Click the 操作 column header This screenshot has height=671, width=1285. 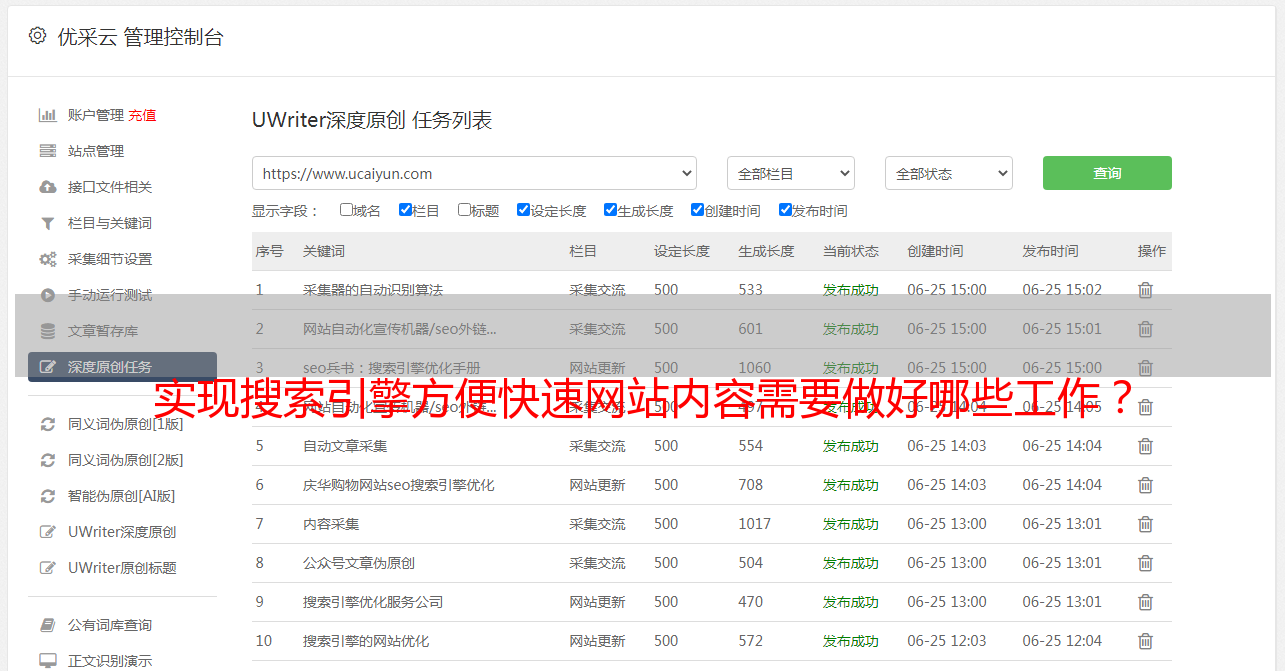pos(1152,251)
